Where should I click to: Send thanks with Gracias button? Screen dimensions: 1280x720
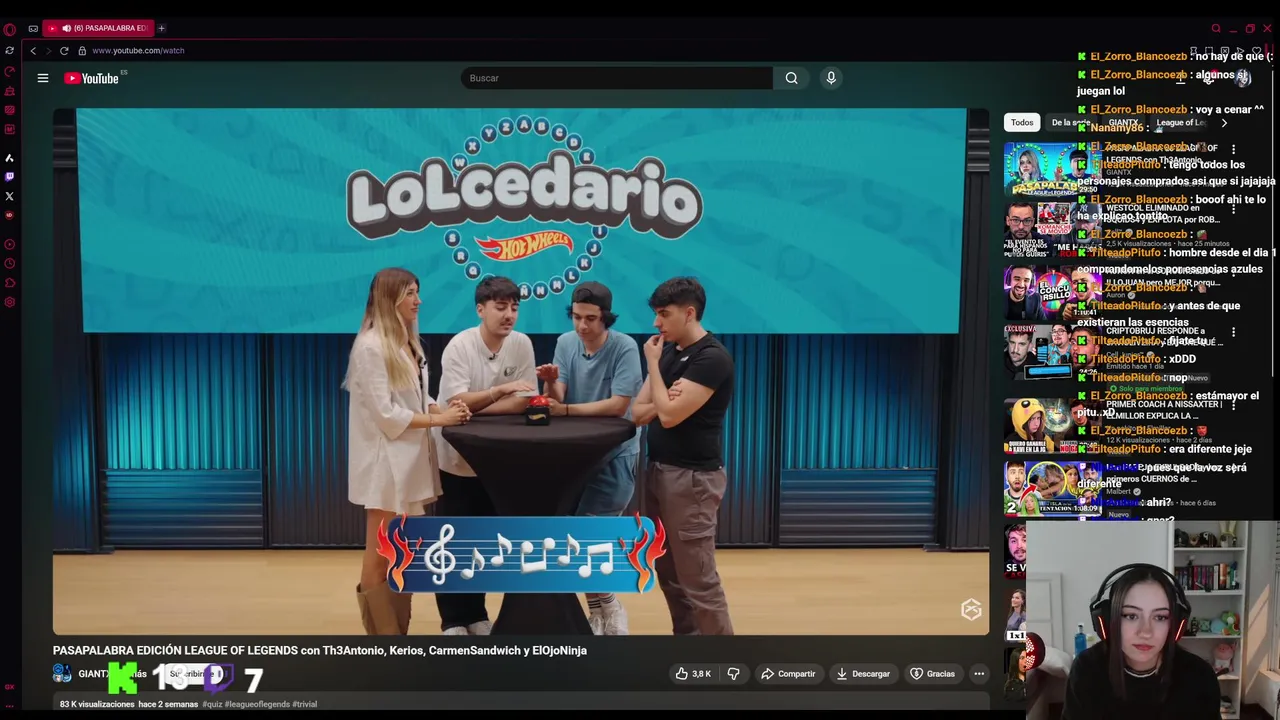point(932,674)
